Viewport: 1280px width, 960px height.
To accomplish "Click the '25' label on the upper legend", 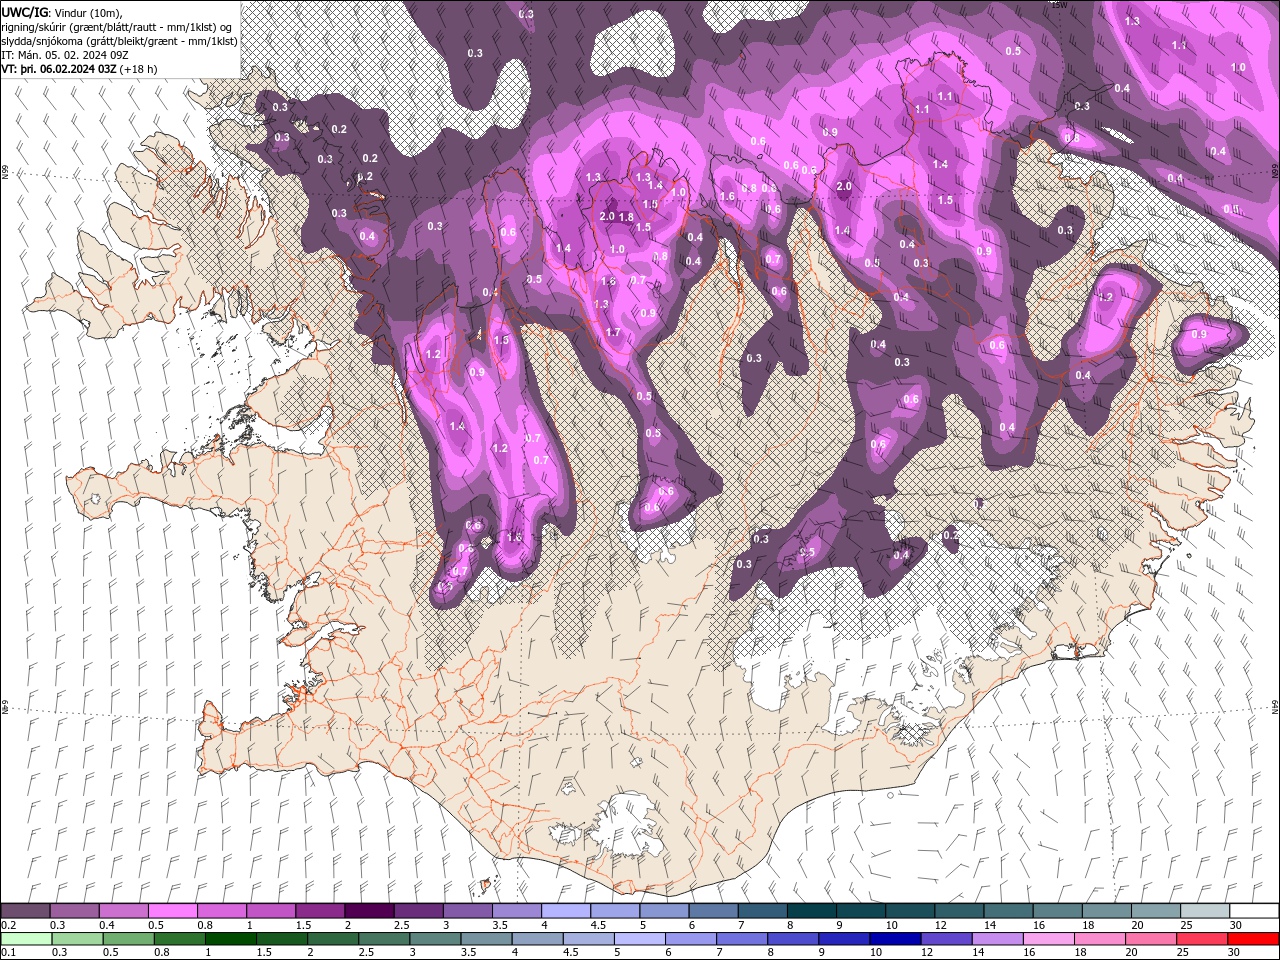I will click(x=1185, y=925).
